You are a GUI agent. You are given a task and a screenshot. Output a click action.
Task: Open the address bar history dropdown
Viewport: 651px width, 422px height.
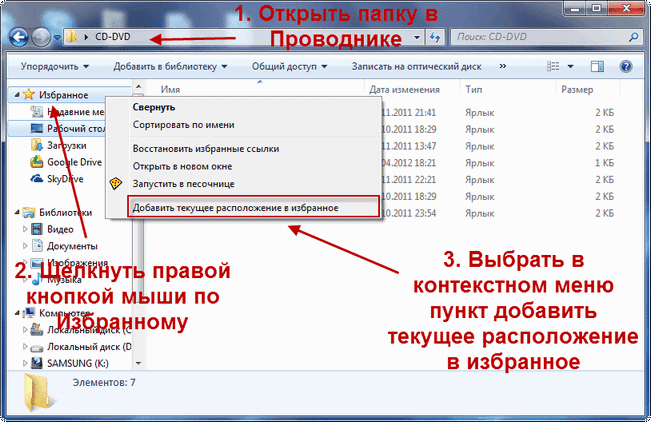[x=417, y=37]
